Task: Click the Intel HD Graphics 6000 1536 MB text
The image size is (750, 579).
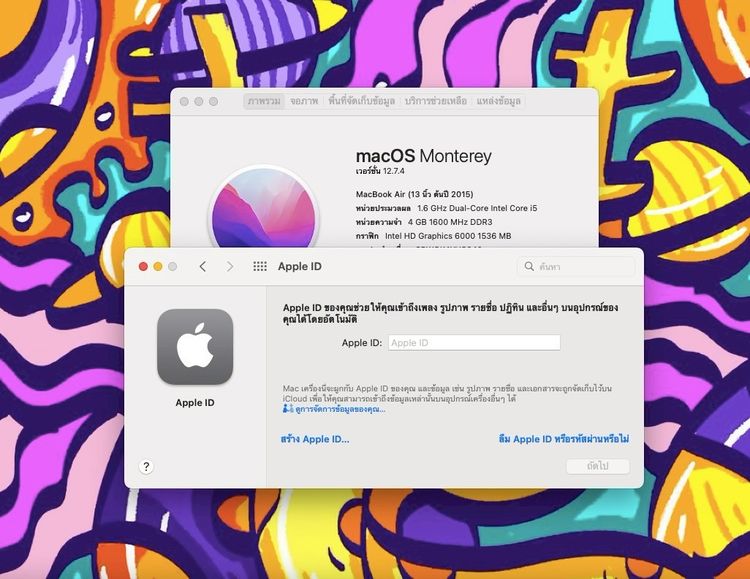Action: (448, 236)
